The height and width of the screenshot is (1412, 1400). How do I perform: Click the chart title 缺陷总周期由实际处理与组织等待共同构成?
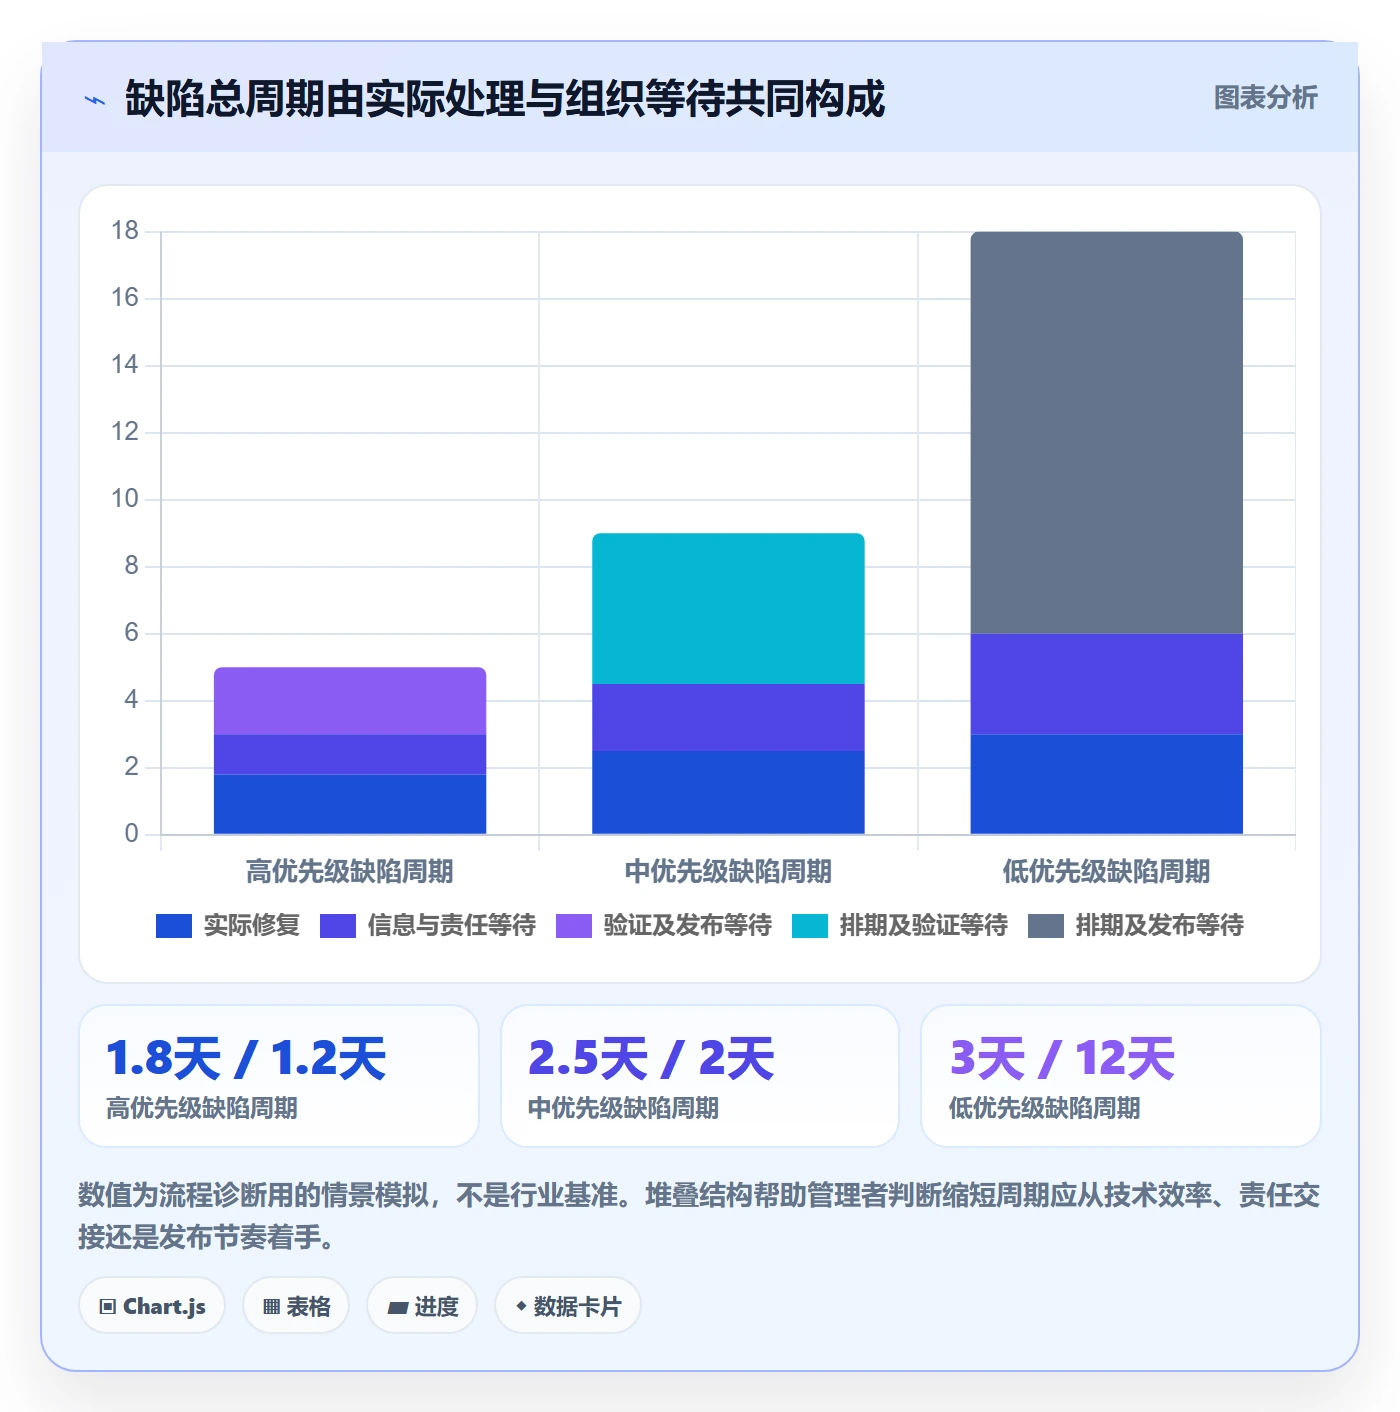click(505, 99)
